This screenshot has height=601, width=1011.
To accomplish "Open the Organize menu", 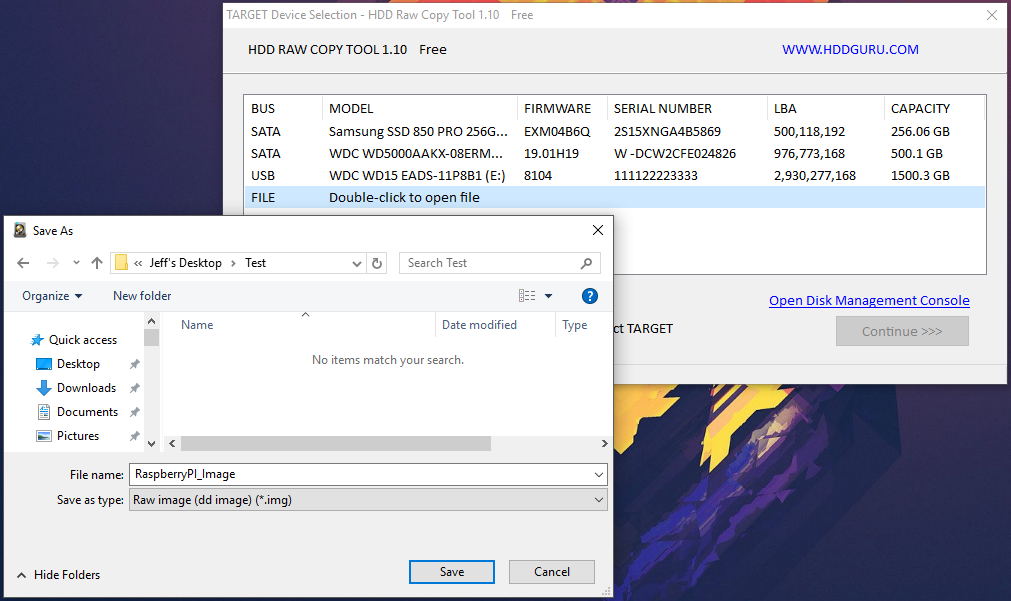I will tap(52, 296).
